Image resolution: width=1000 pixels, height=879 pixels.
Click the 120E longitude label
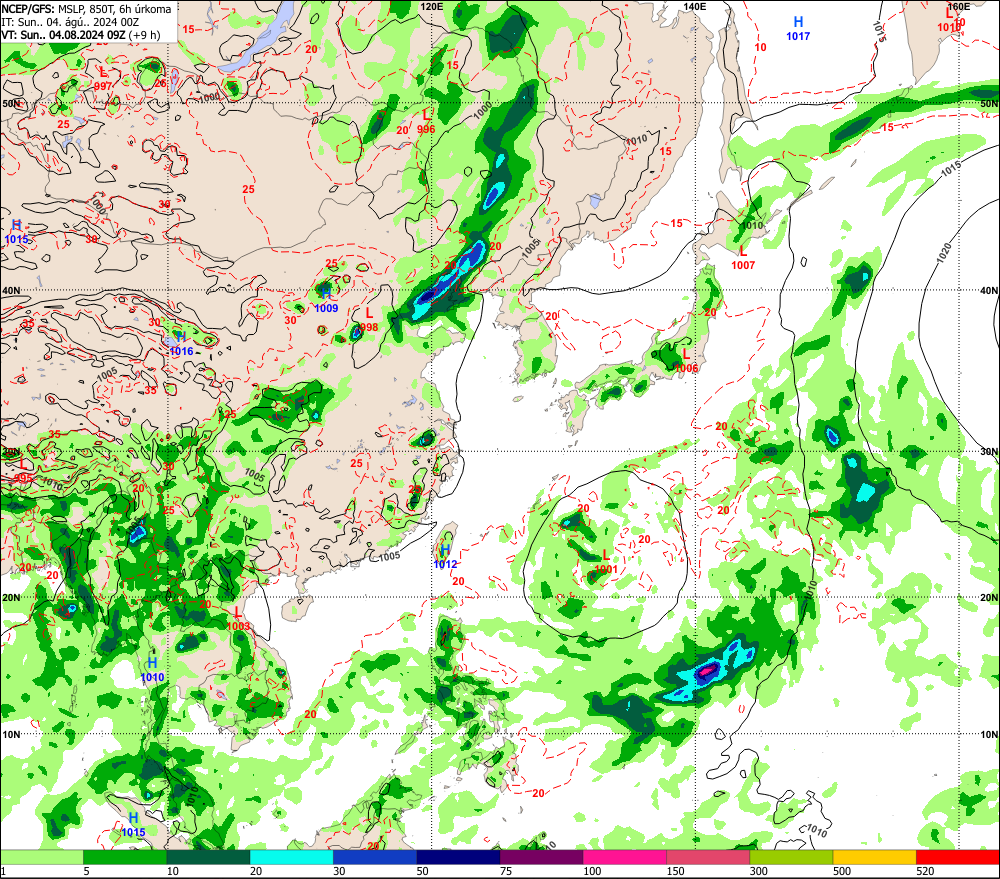coord(432,6)
